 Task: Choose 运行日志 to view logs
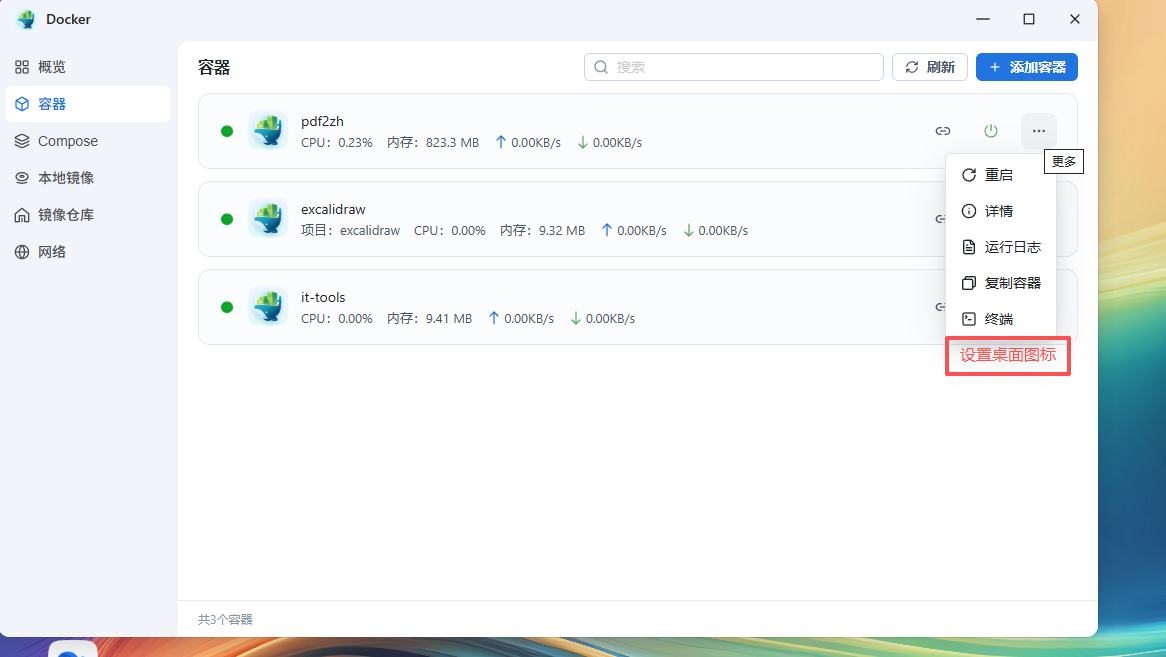(x=1003, y=246)
